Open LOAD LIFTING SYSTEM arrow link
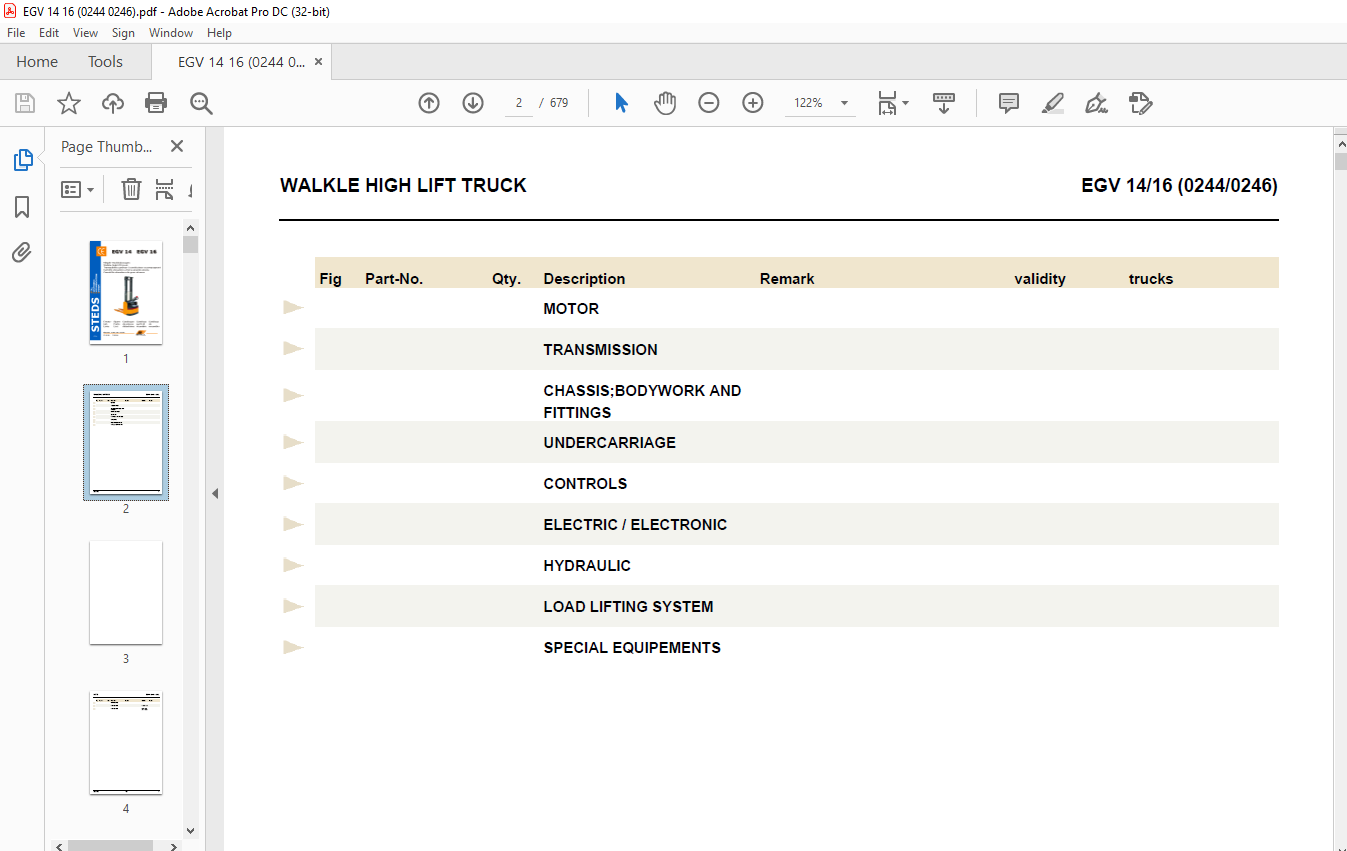 tap(294, 605)
